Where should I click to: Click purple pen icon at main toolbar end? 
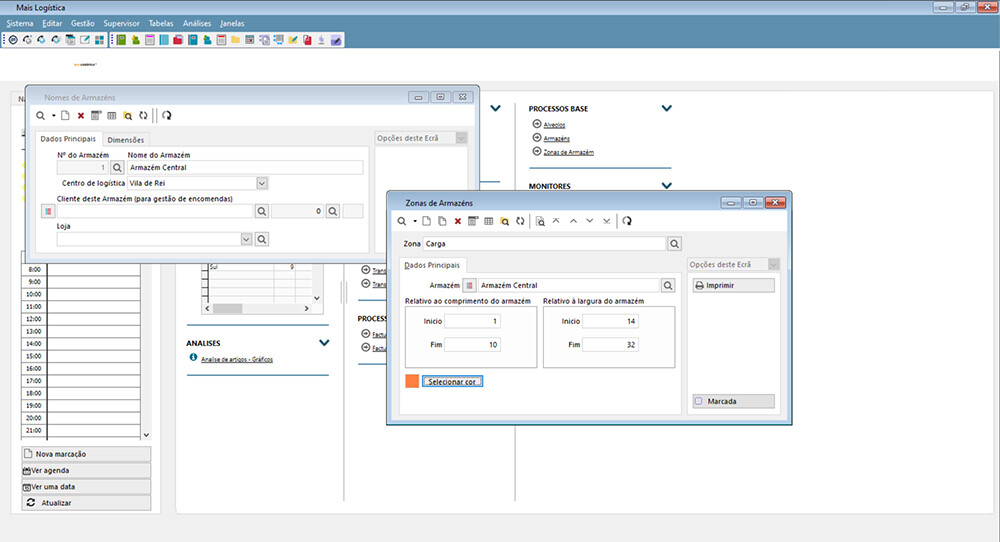(336, 40)
